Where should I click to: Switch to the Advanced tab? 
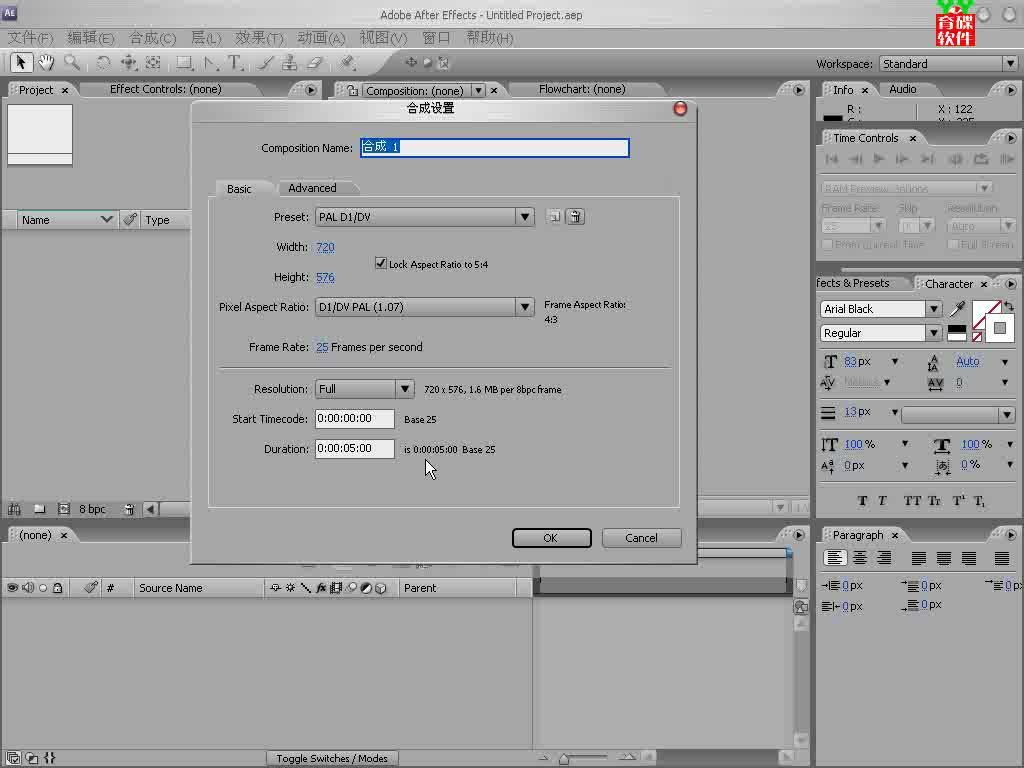(312, 188)
